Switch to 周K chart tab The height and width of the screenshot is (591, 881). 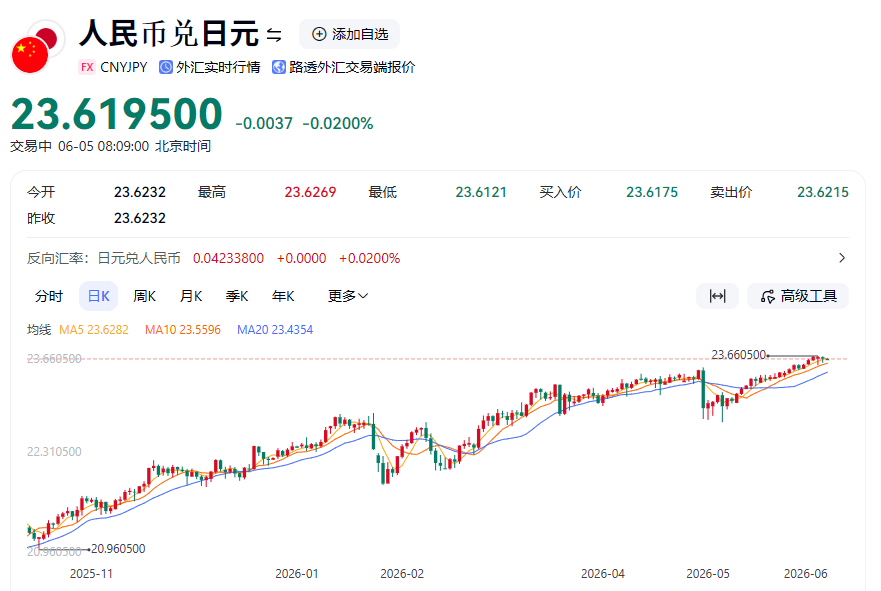point(144,296)
